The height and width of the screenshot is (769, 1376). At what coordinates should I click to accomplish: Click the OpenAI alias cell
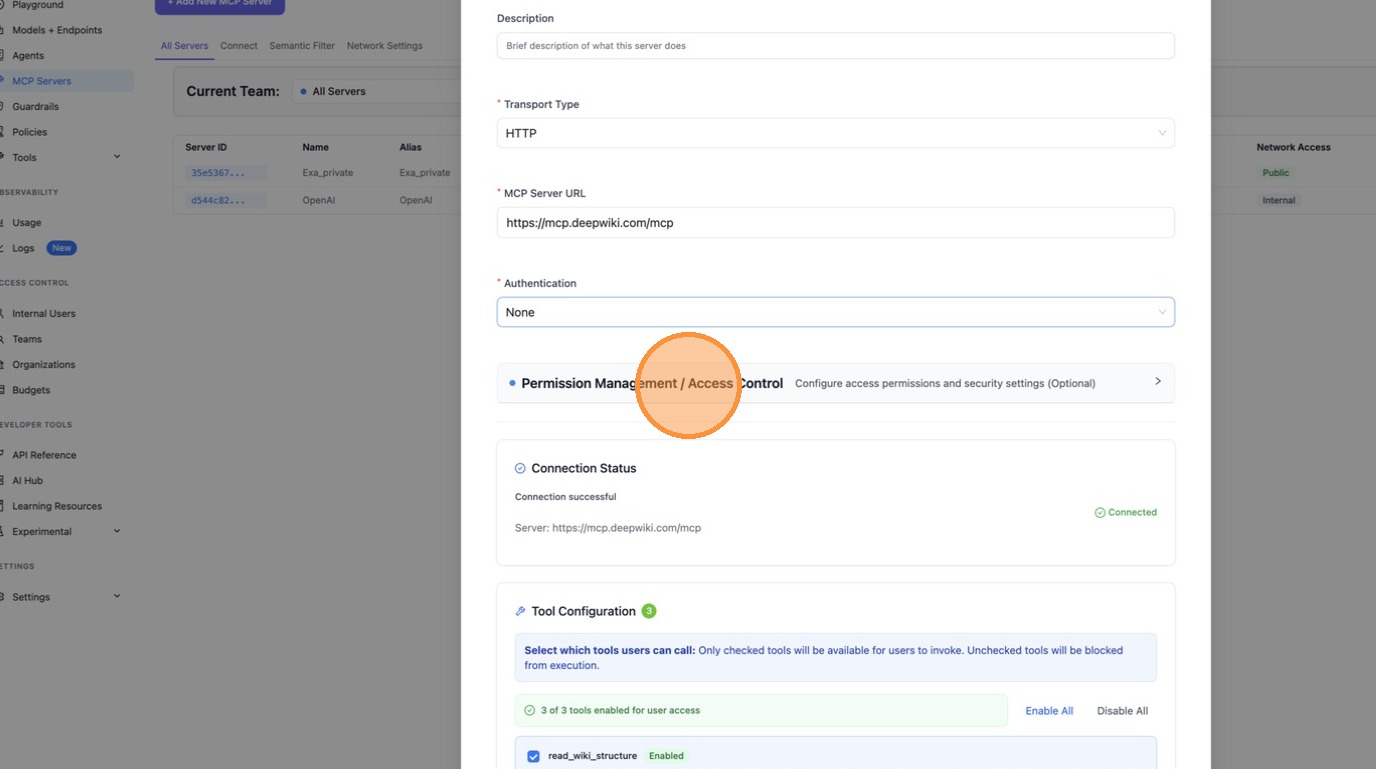tap(416, 200)
